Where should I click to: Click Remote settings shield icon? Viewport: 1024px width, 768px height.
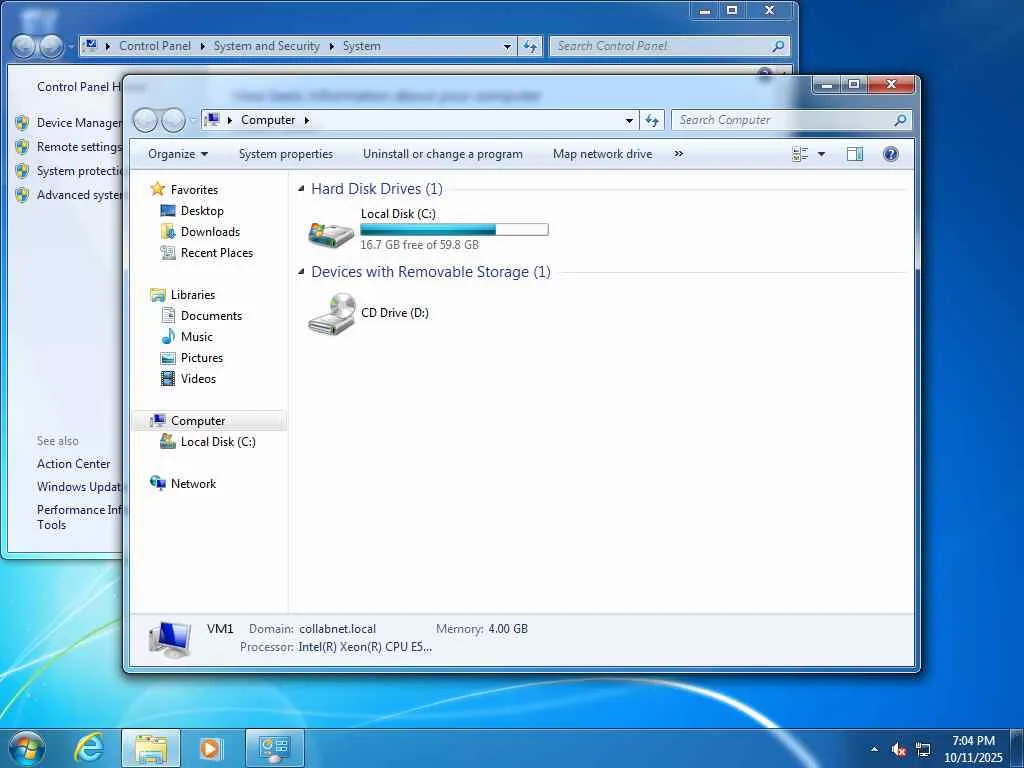(22, 147)
